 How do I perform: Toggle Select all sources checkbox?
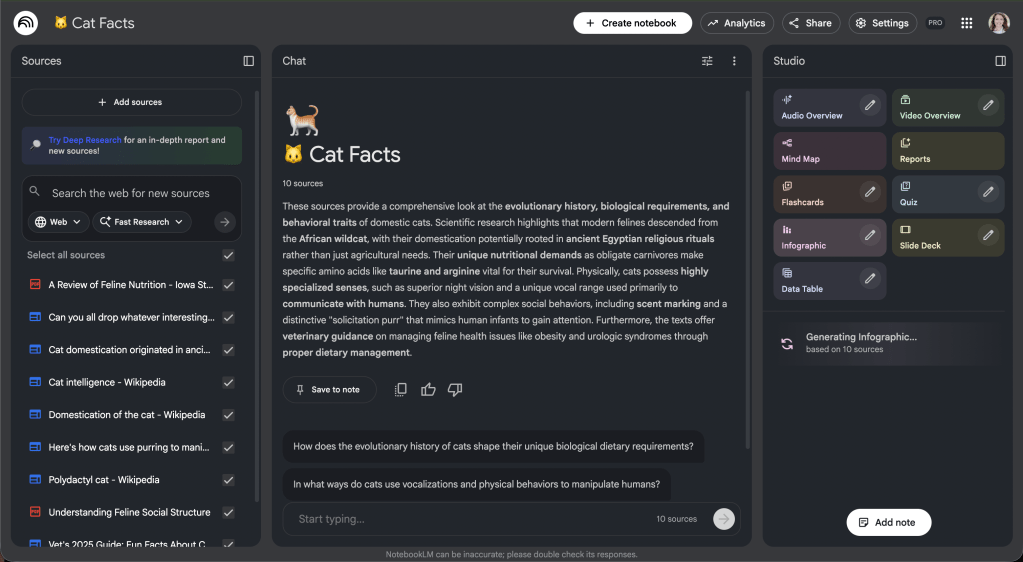229,256
